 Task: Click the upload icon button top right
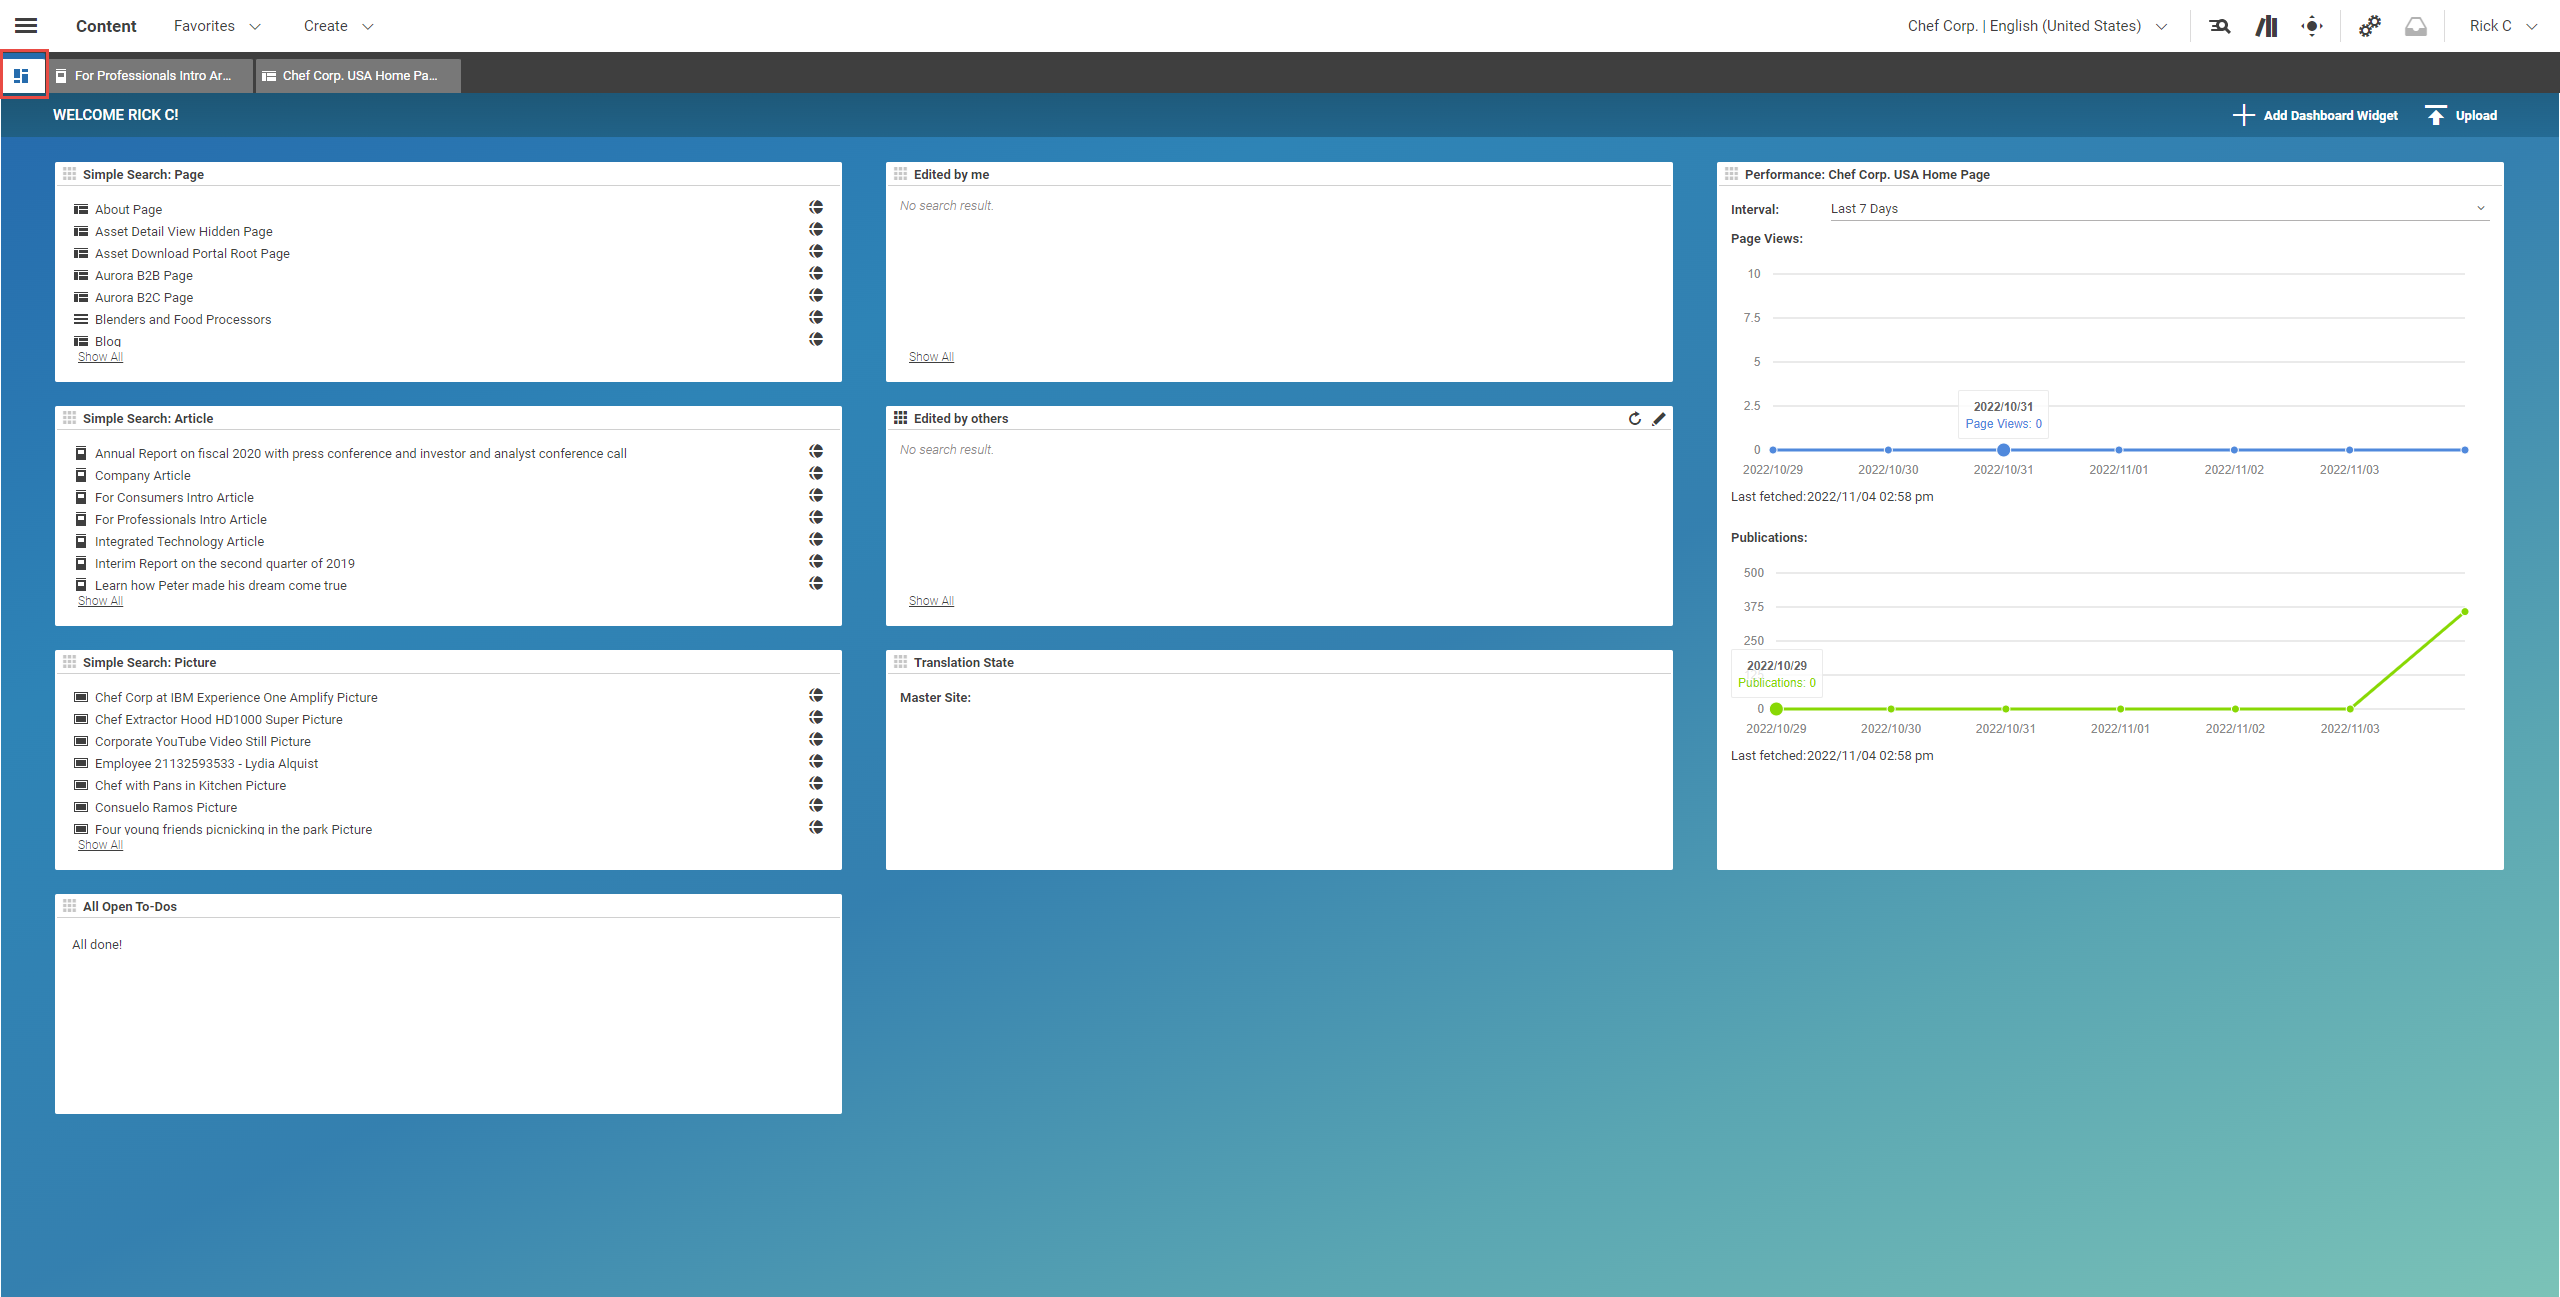[x=2438, y=116]
